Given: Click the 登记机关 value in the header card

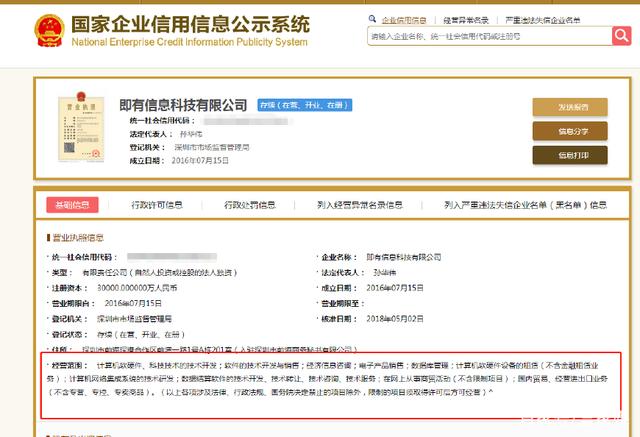Looking at the screenshot, I should pos(212,147).
